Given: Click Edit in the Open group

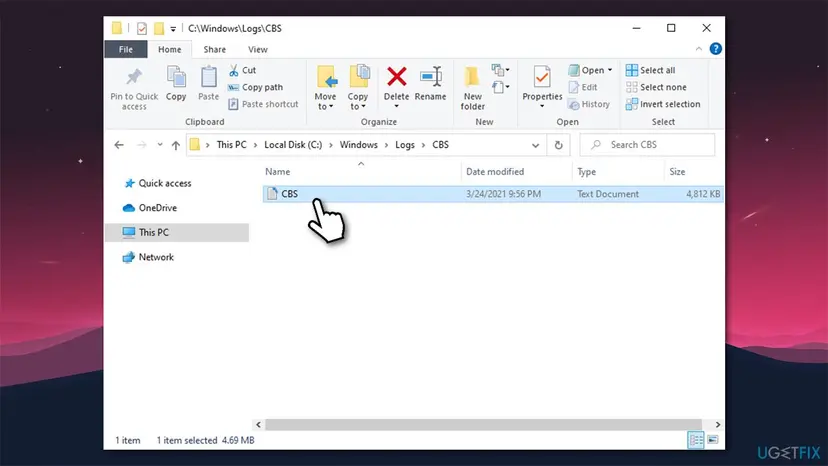Looking at the screenshot, I should pos(583,87).
